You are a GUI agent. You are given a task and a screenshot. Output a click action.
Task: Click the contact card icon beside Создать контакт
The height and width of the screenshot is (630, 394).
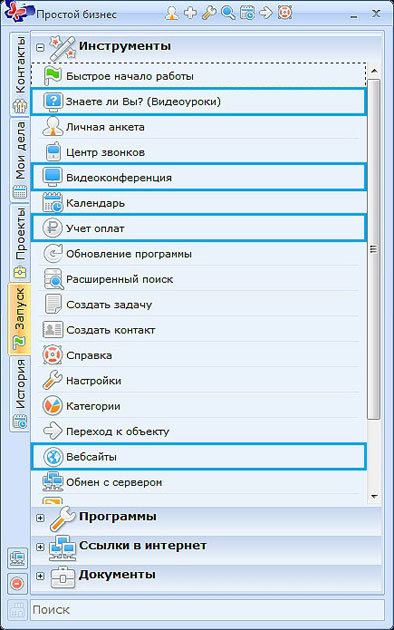(x=53, y=330)
